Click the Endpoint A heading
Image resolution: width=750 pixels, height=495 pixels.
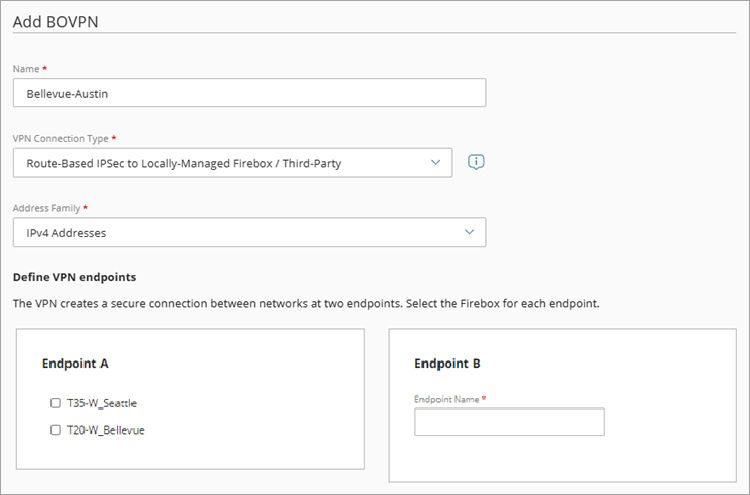pyautogui.click(x=75, y=364)
